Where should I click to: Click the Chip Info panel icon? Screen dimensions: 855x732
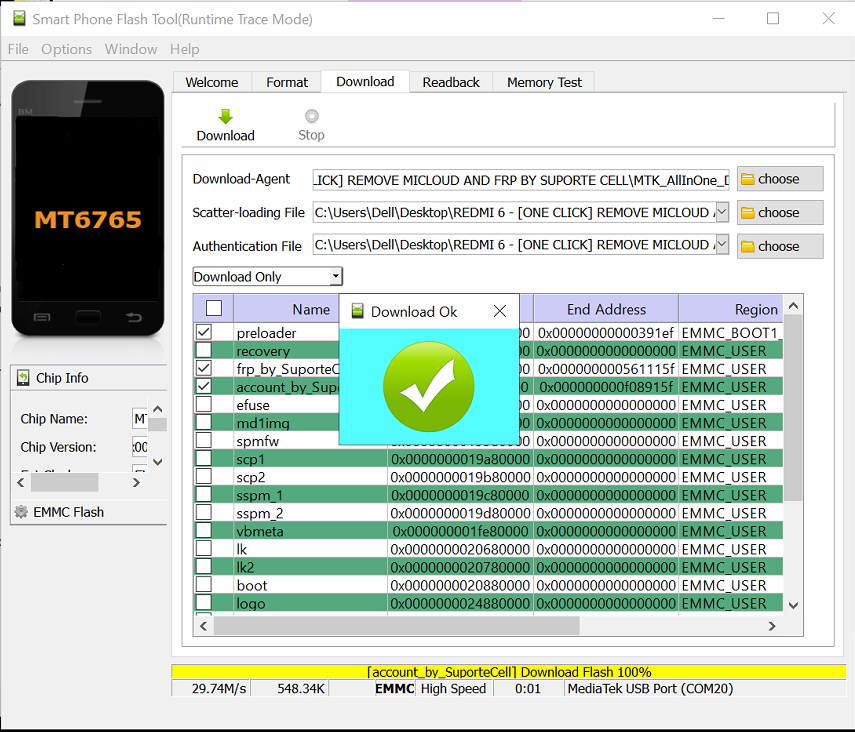click(x=23, y=378)
